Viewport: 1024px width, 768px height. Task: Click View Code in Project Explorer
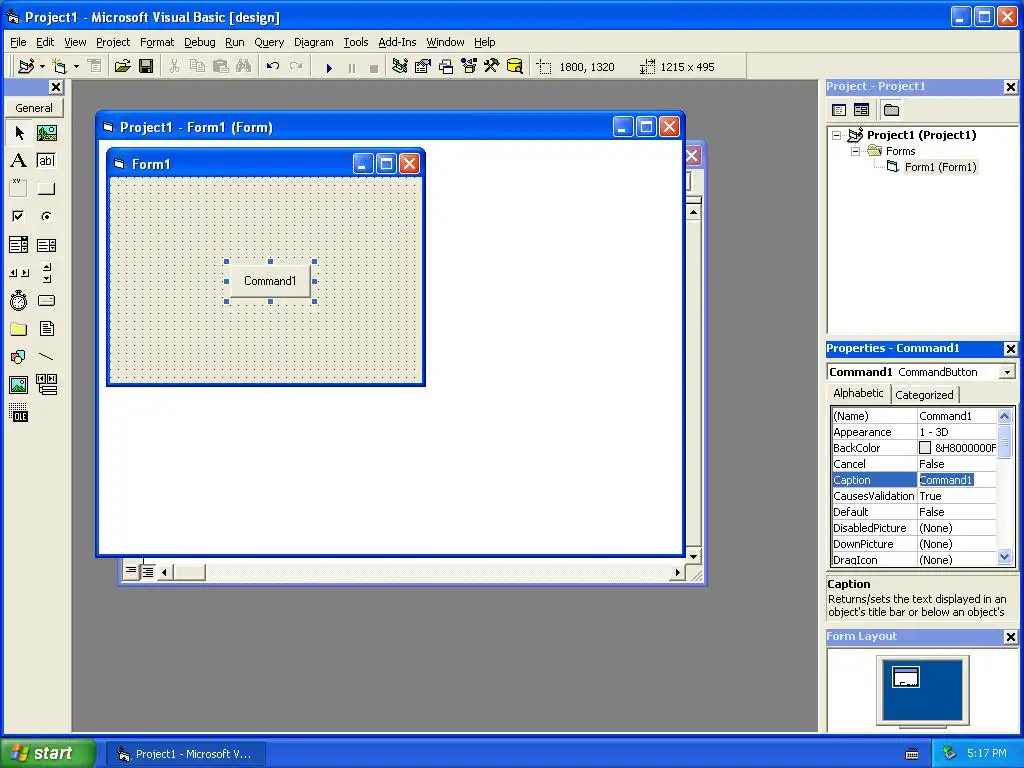tap(839, 110)
